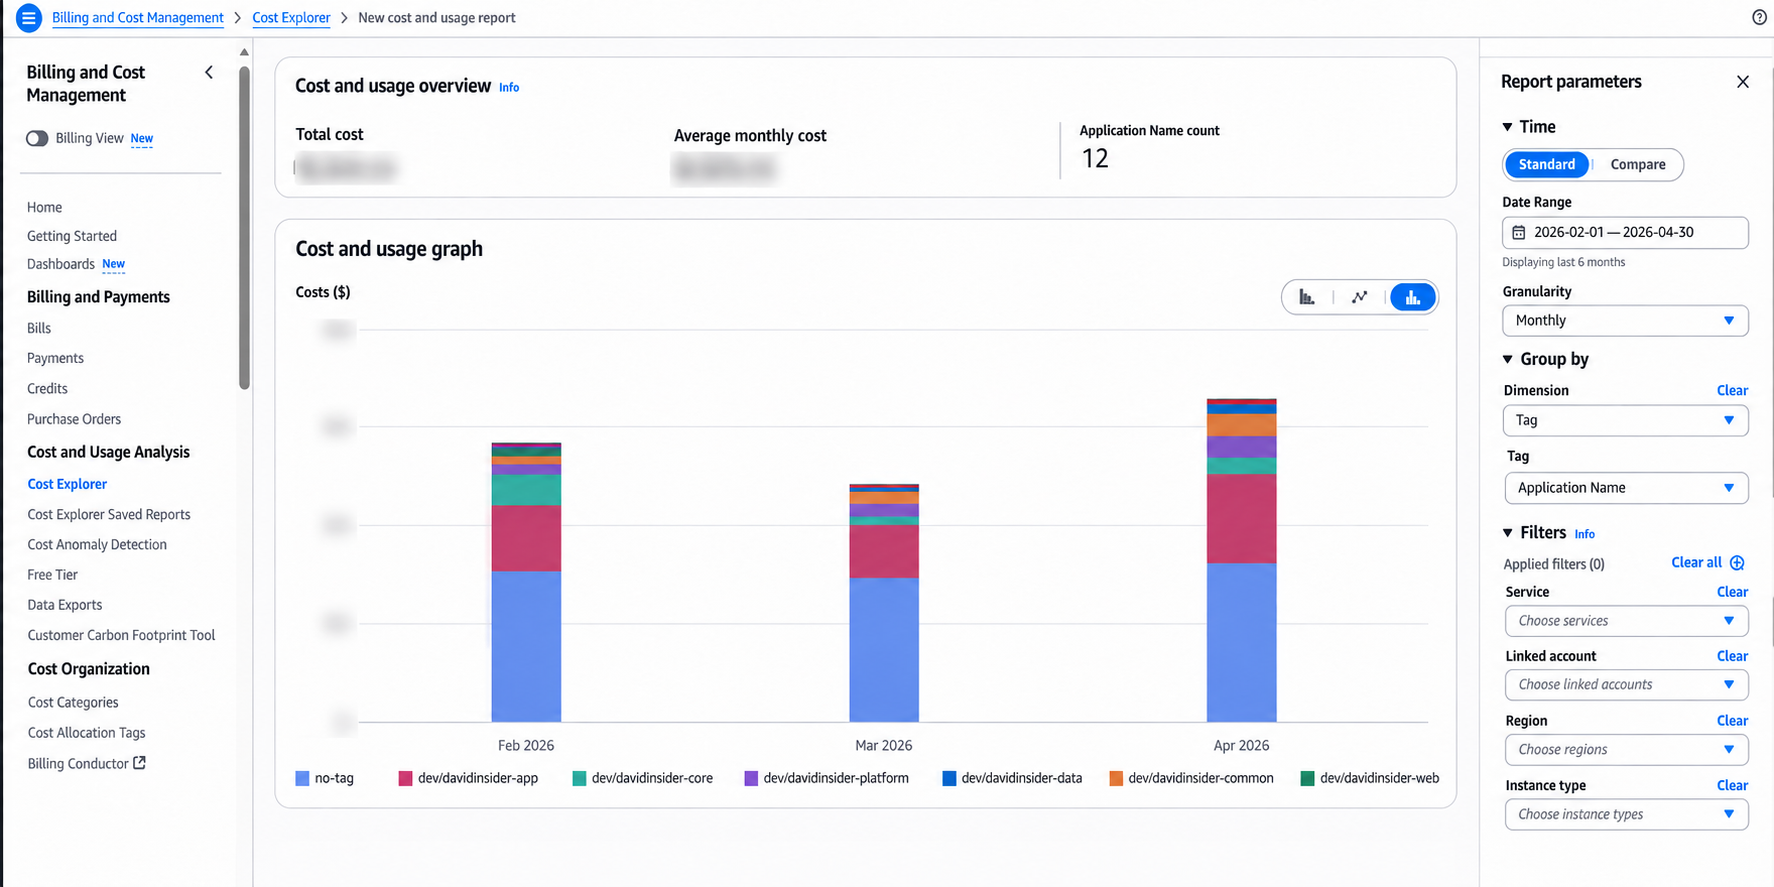1774x887 pixels.
Task: Open the Choose services dropdown
Action: point(1626,621)
